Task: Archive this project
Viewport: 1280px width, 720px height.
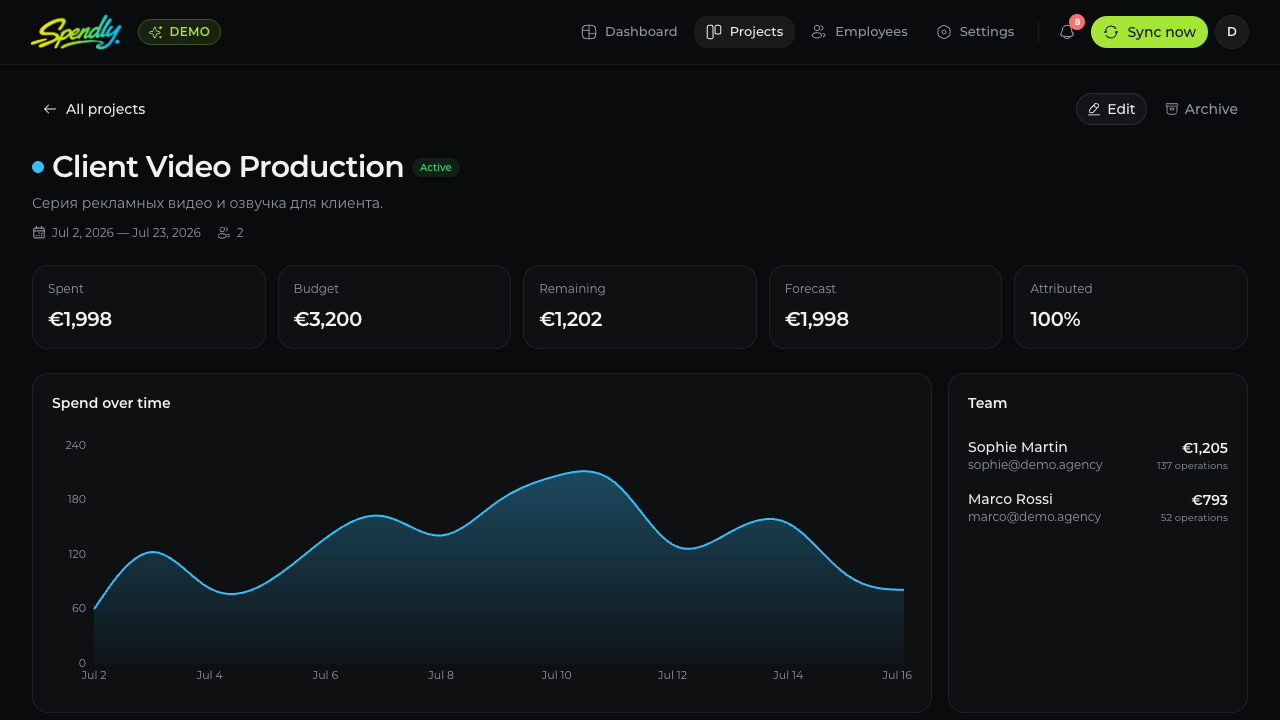Action: pyautogui.click(x=1201, y=109)
